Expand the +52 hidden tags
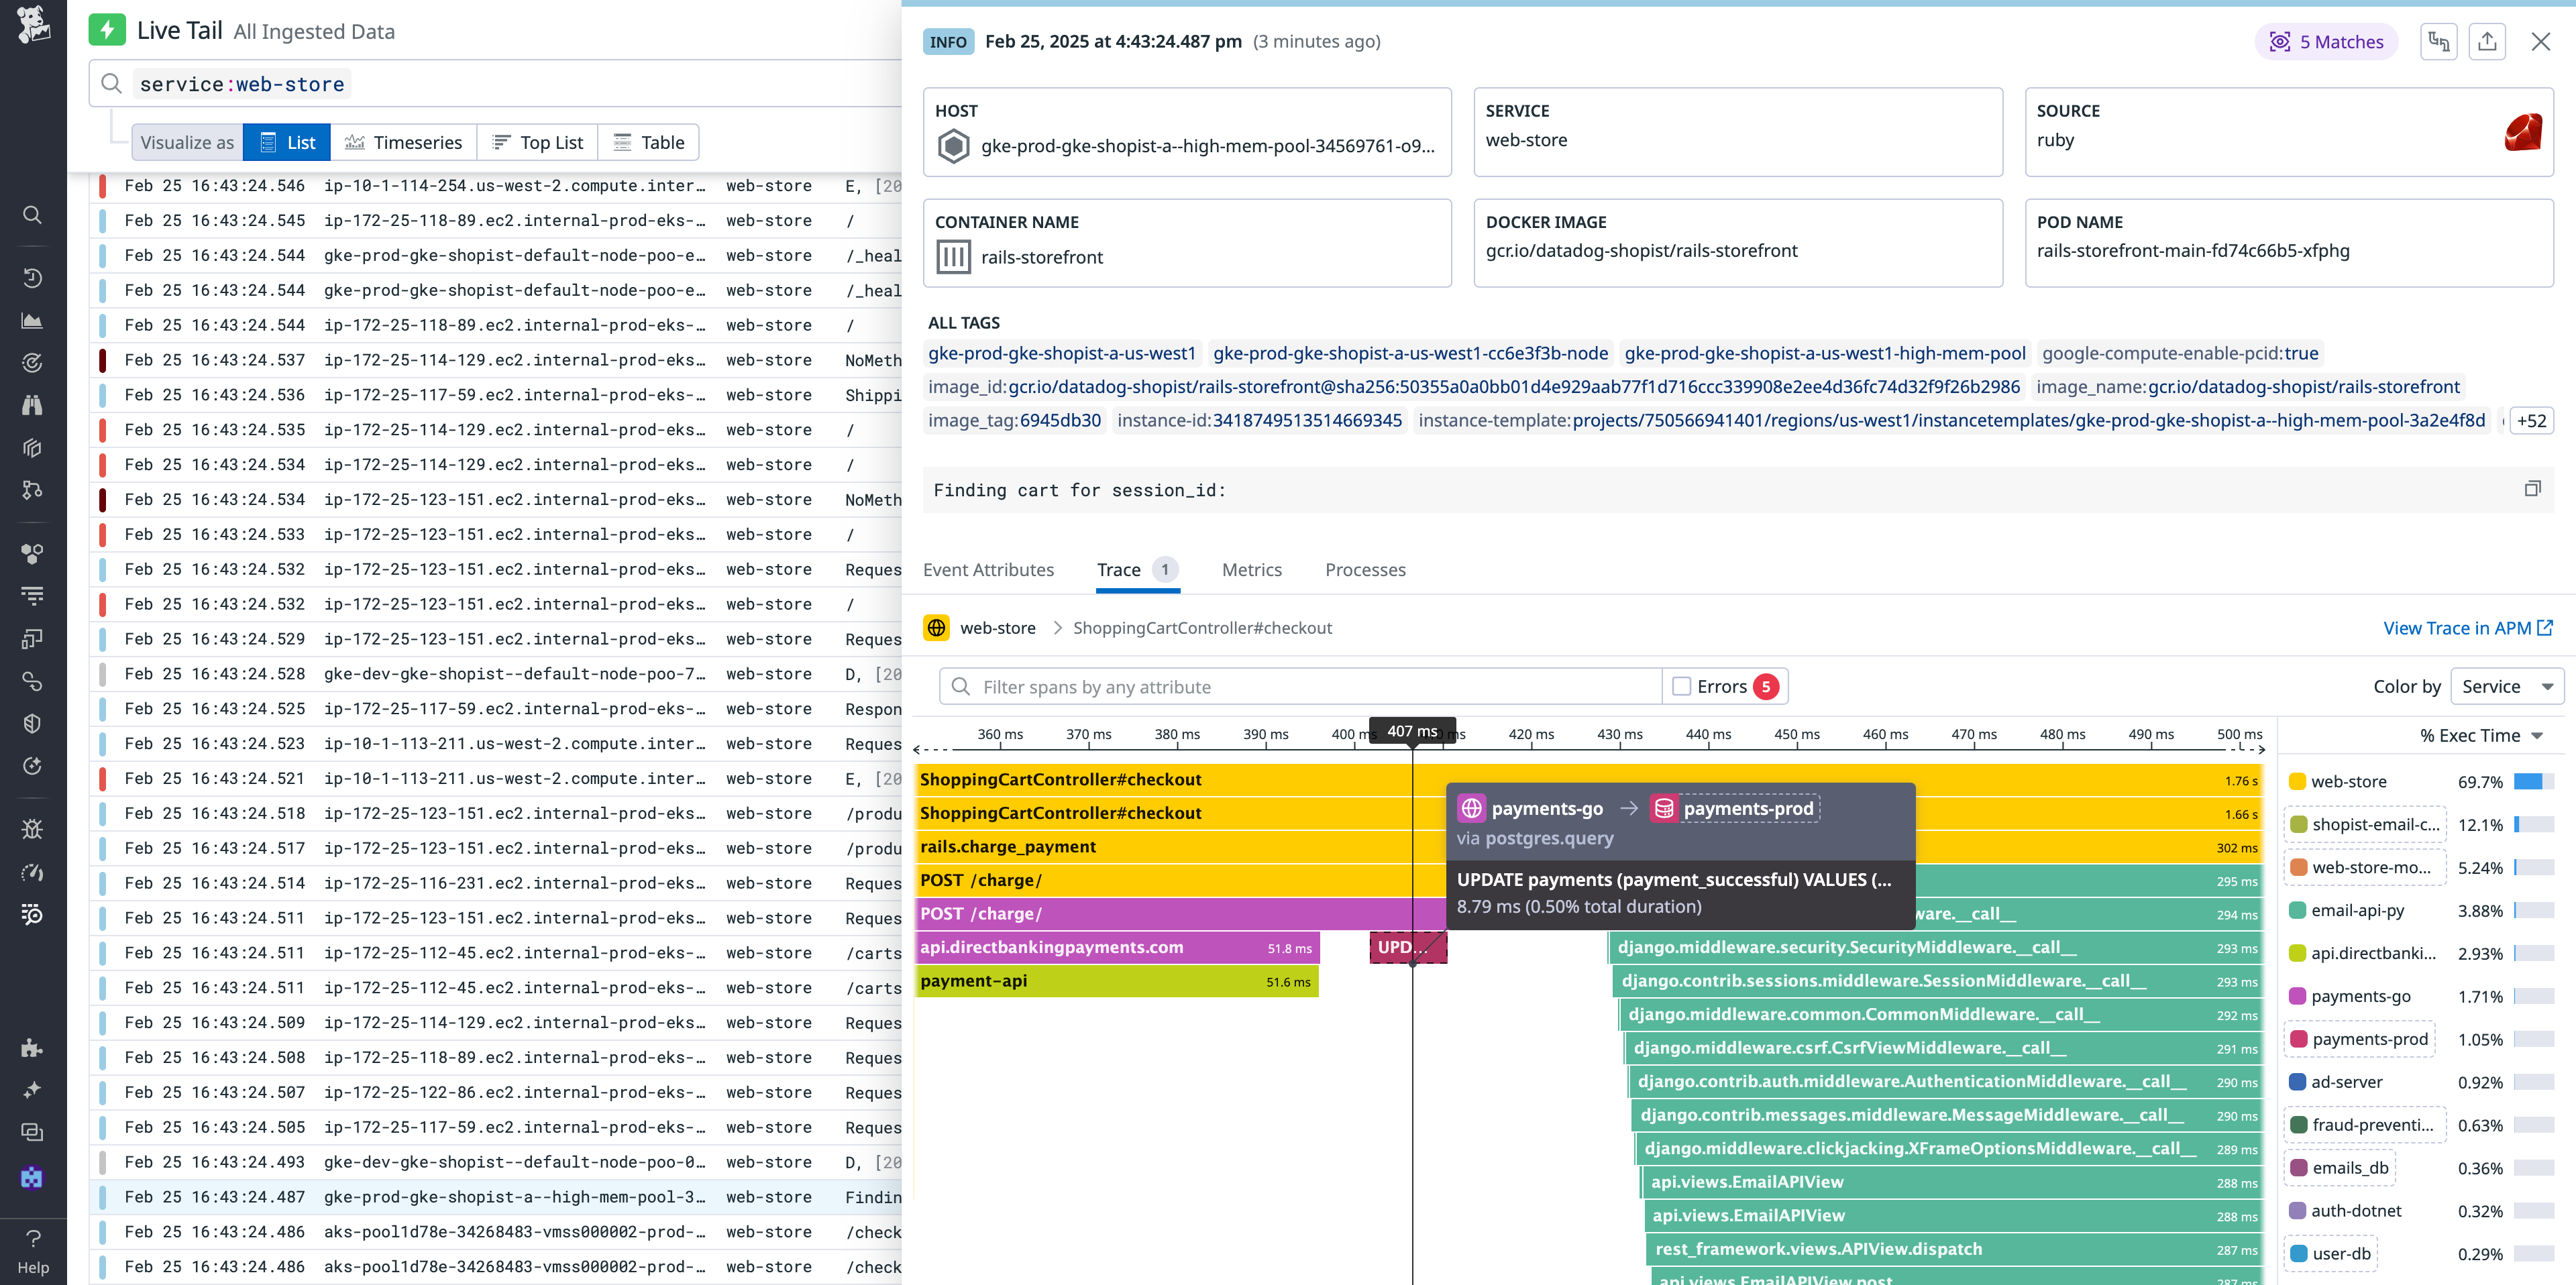Screen dimensions: 2576x1285 pyautogui.click(x=2533, y=420)
